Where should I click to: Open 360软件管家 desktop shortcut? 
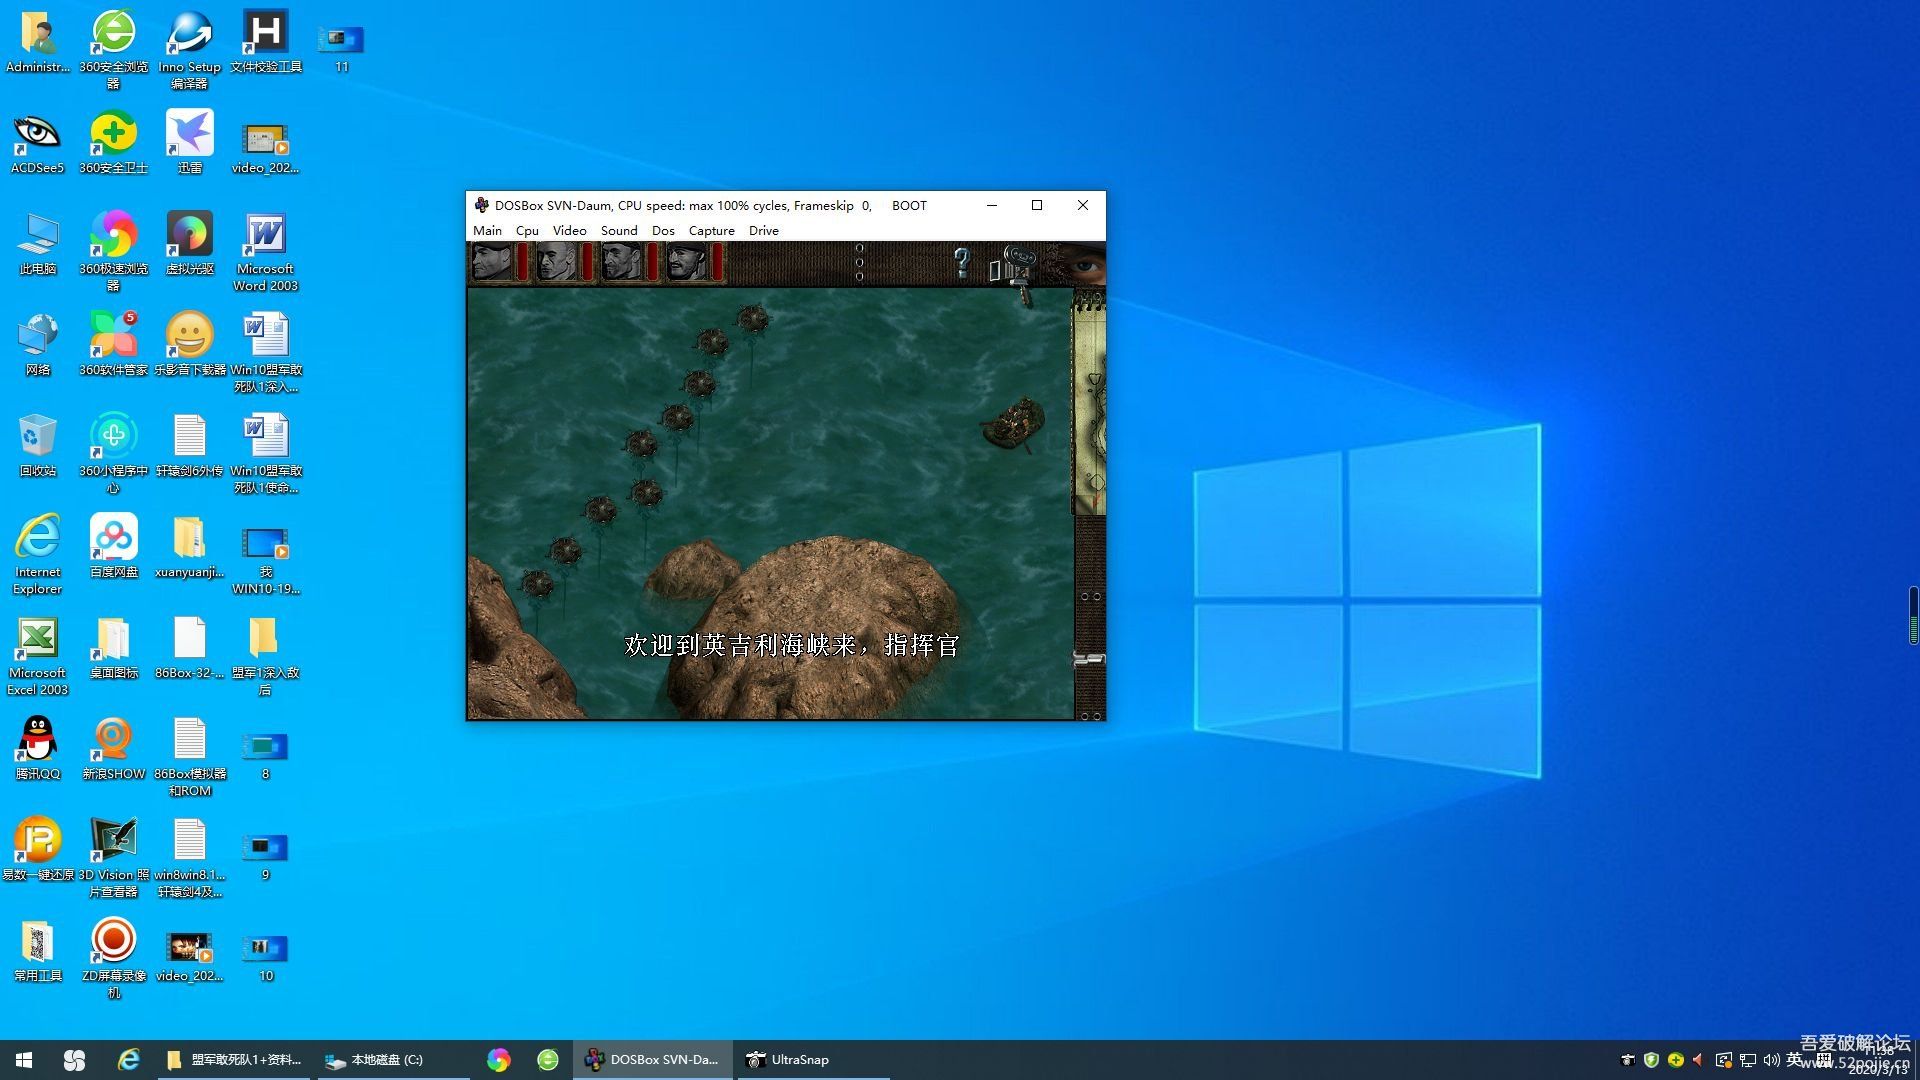click(113, 345)
